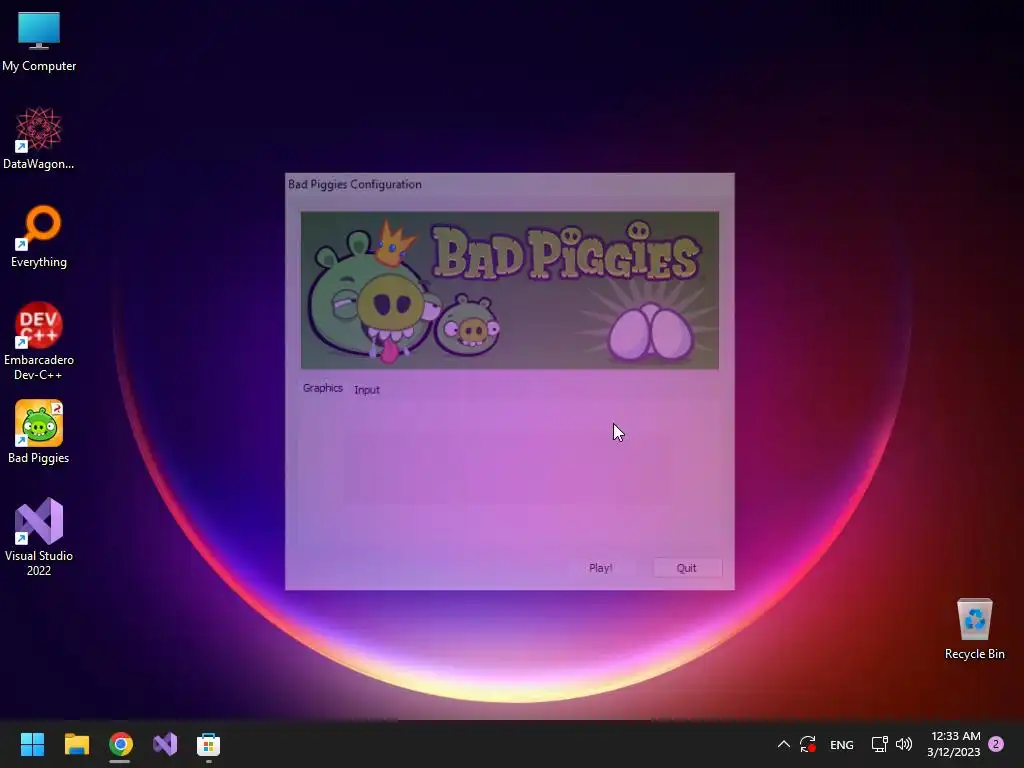The height and width of the screenshot is (768, 1024).
Task: Open the network tray icon
Action: pos(879,744)
